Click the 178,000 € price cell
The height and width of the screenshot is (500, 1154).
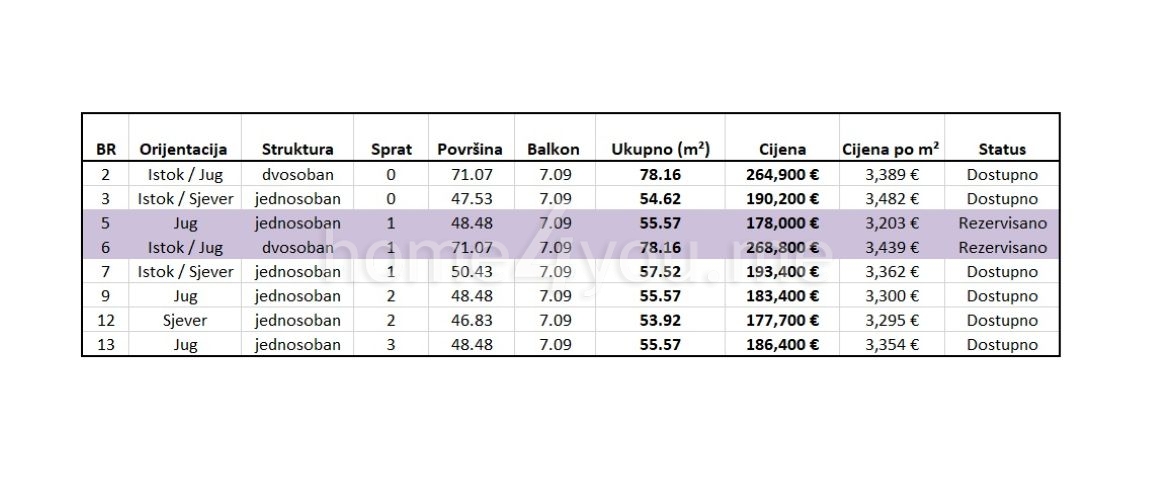click(782, 223)
